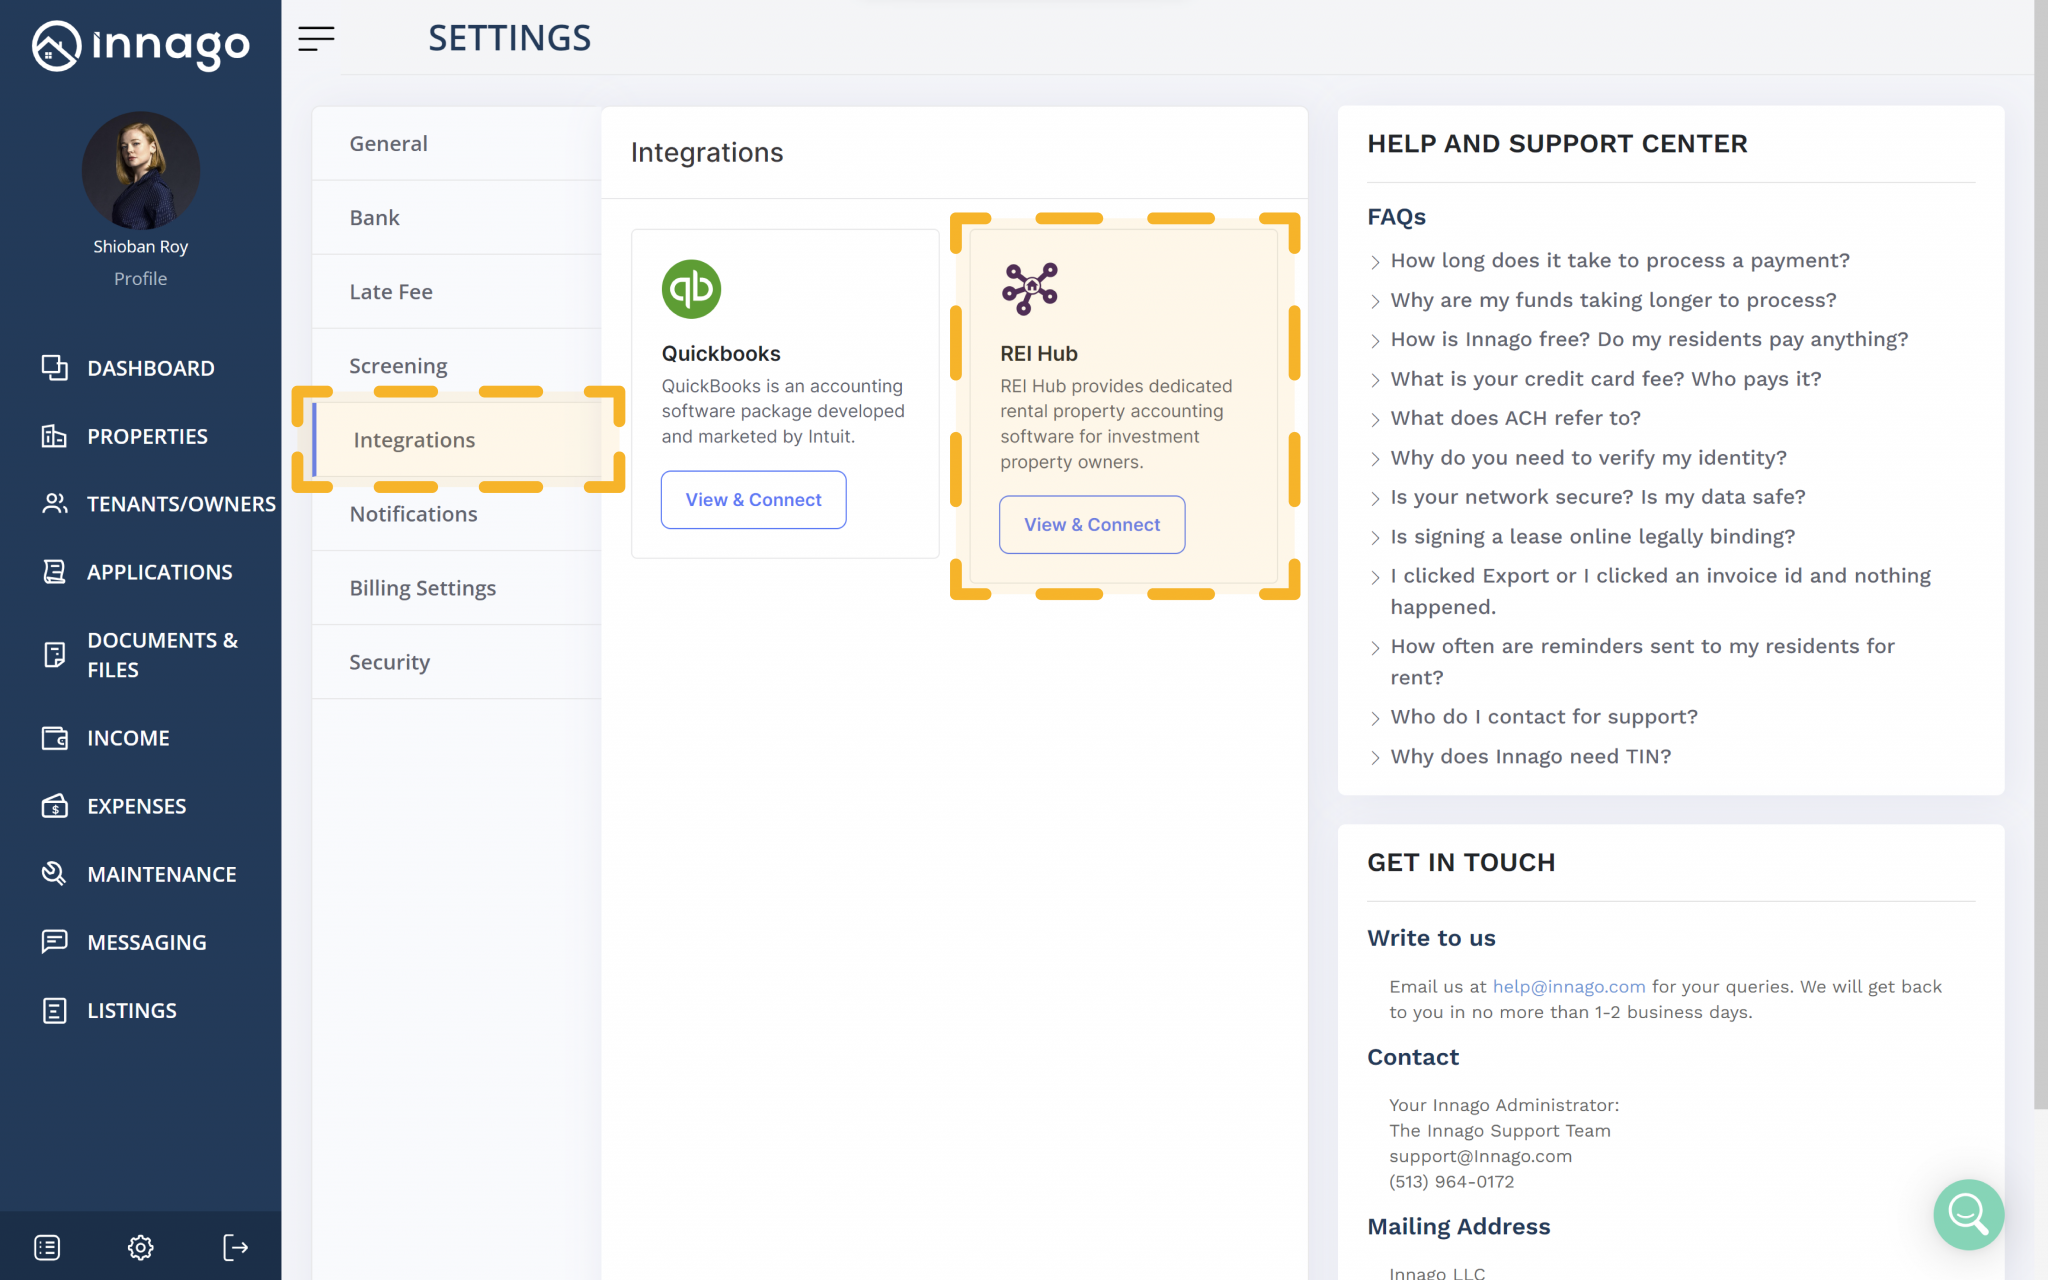Click the logout icon in sidebar footer

pyautogui.click(x=235, y=1247)
